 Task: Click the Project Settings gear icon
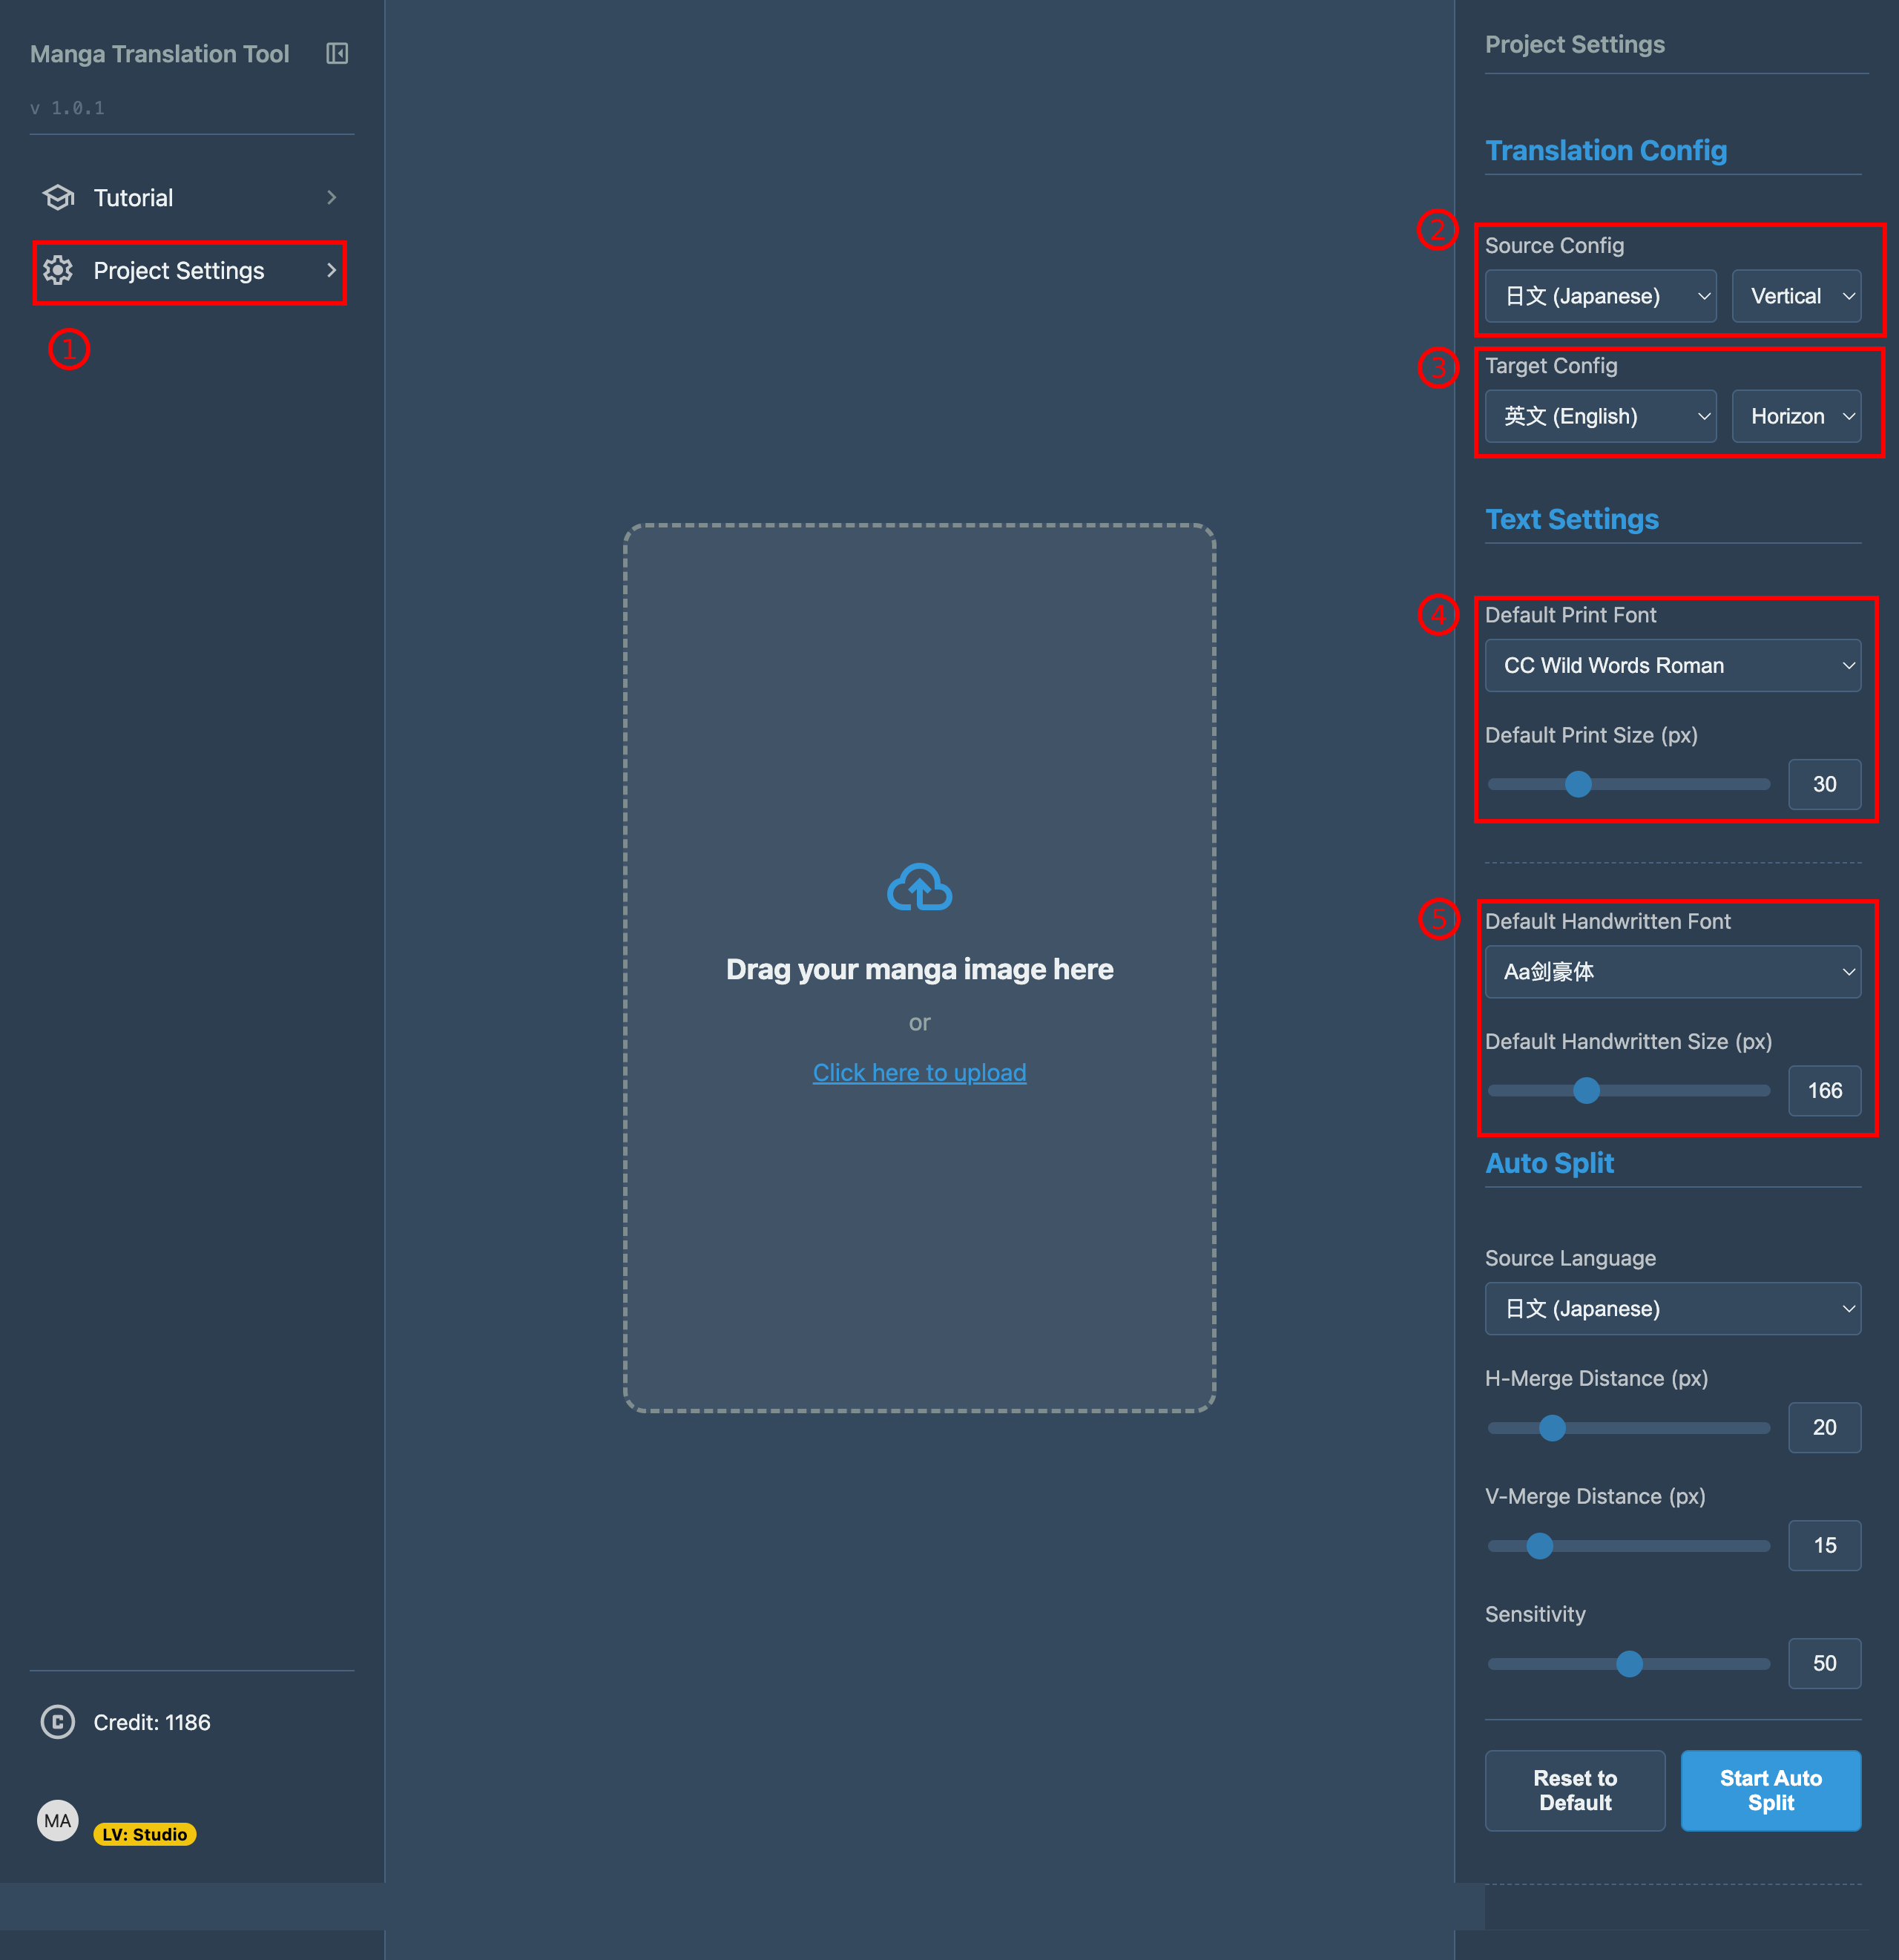pos(58,270)
